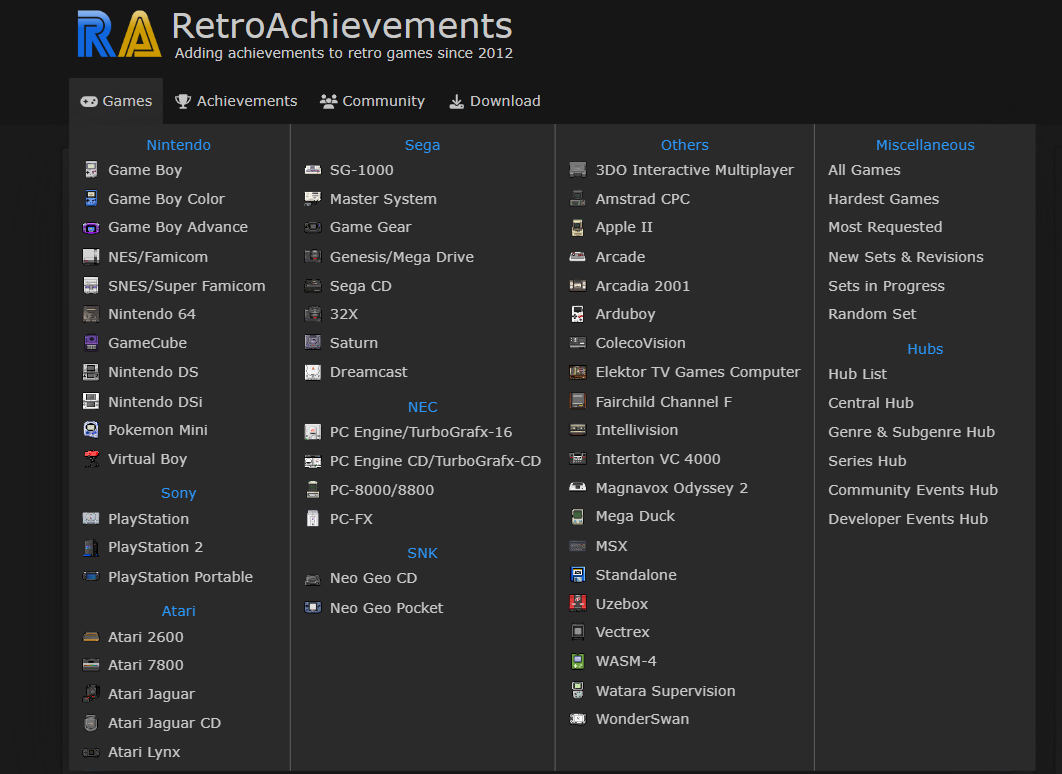Open the Community menu

pyautogui.click(x=372, y=100)
